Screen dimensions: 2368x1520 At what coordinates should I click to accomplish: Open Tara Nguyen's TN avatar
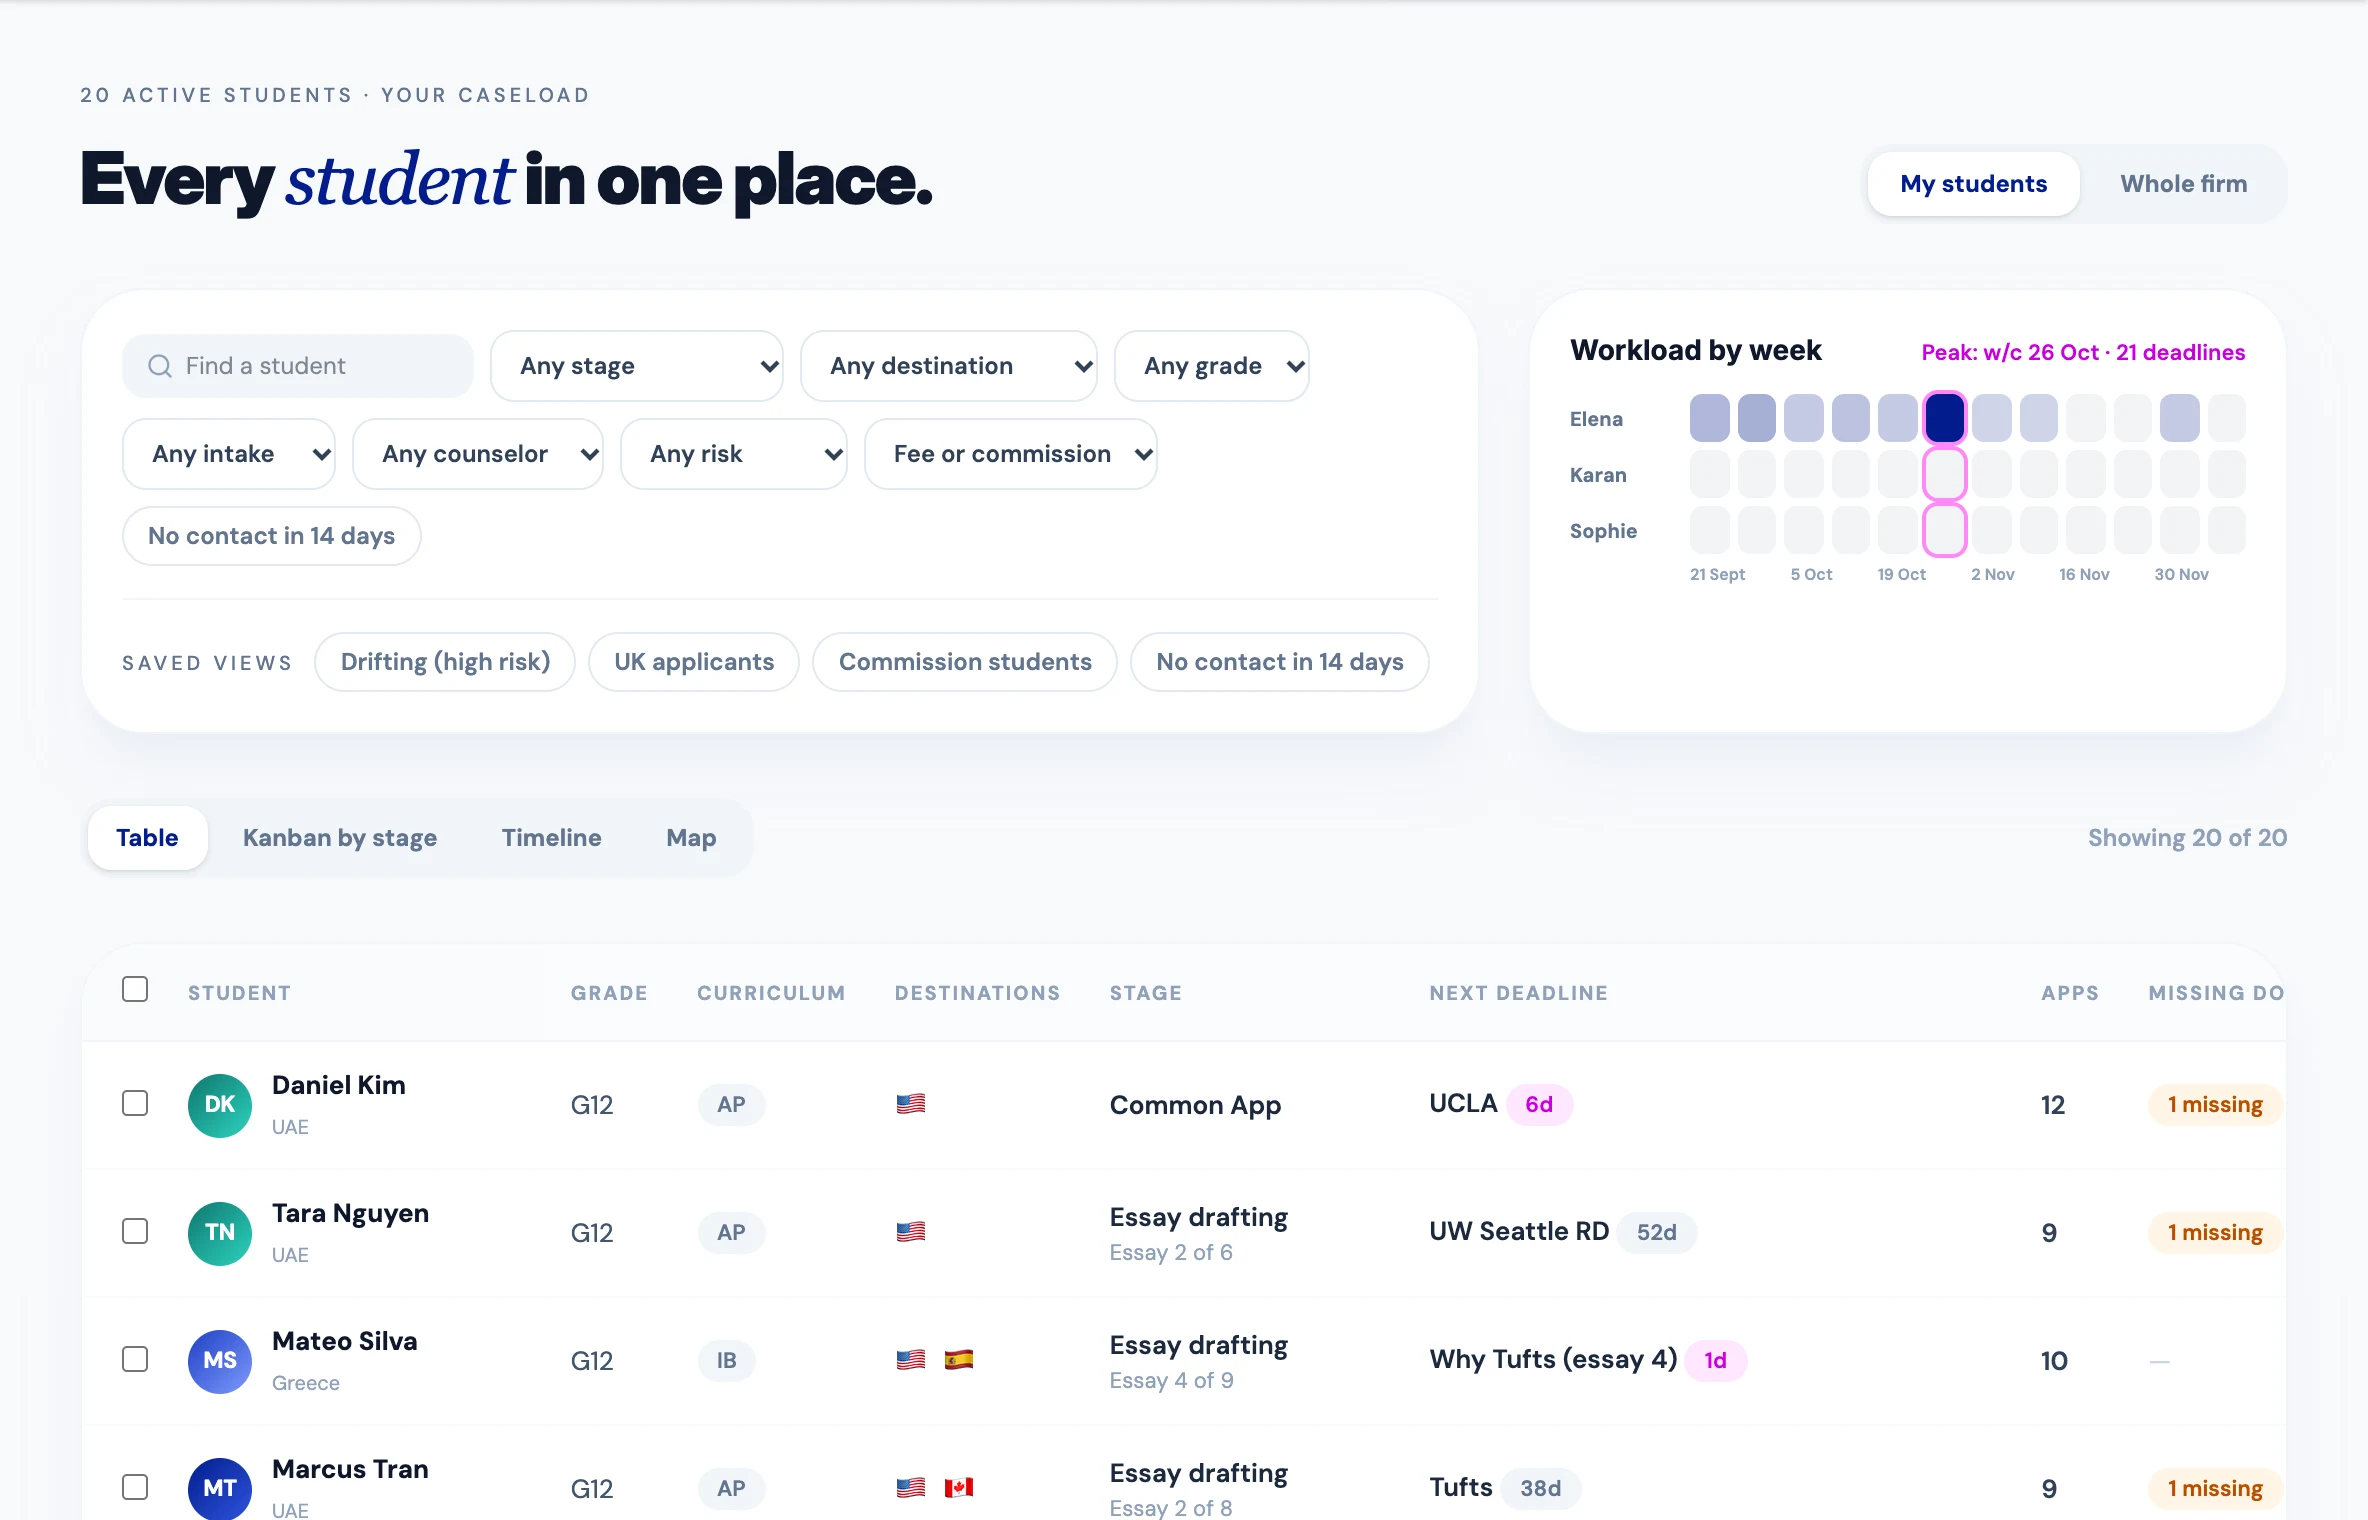tap(220, 1233)
